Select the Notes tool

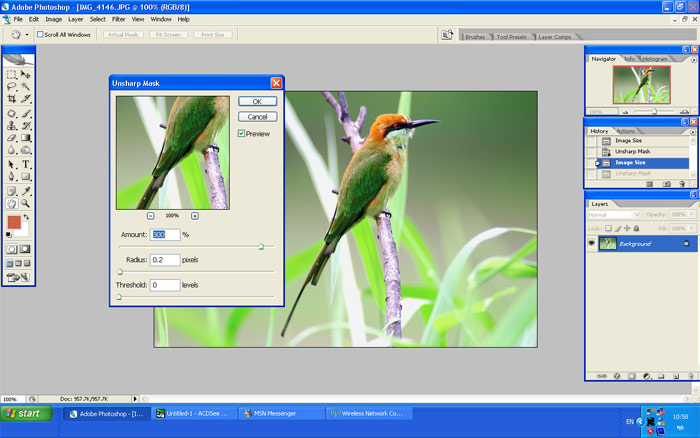point(12,192)
